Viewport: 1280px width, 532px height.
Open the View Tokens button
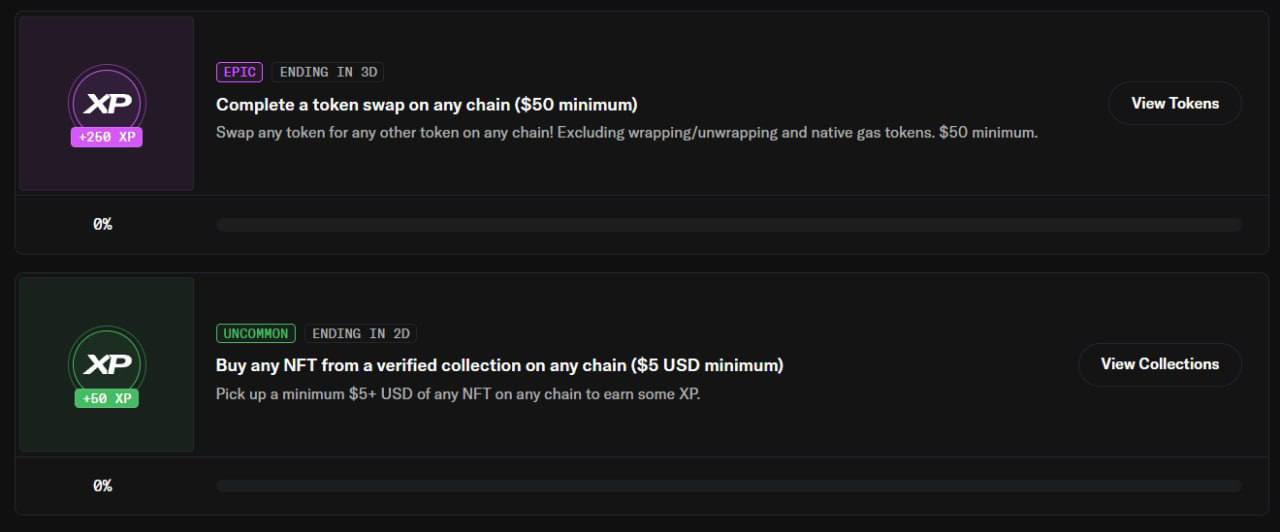1175,103
